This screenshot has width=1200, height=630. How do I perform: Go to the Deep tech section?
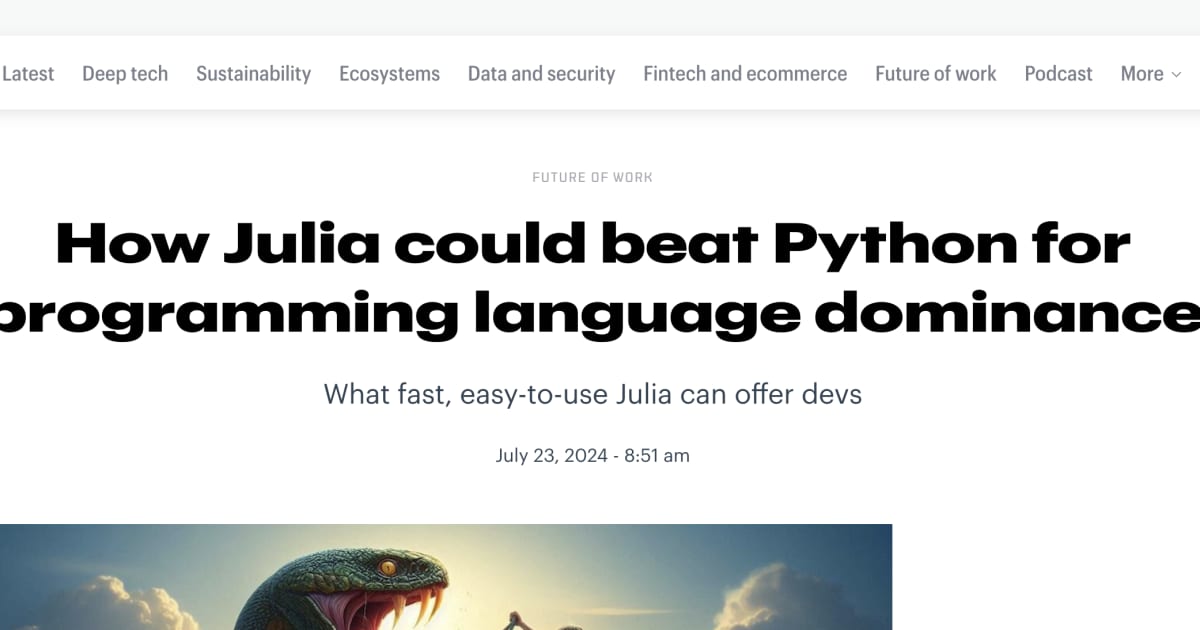(124, 73)
